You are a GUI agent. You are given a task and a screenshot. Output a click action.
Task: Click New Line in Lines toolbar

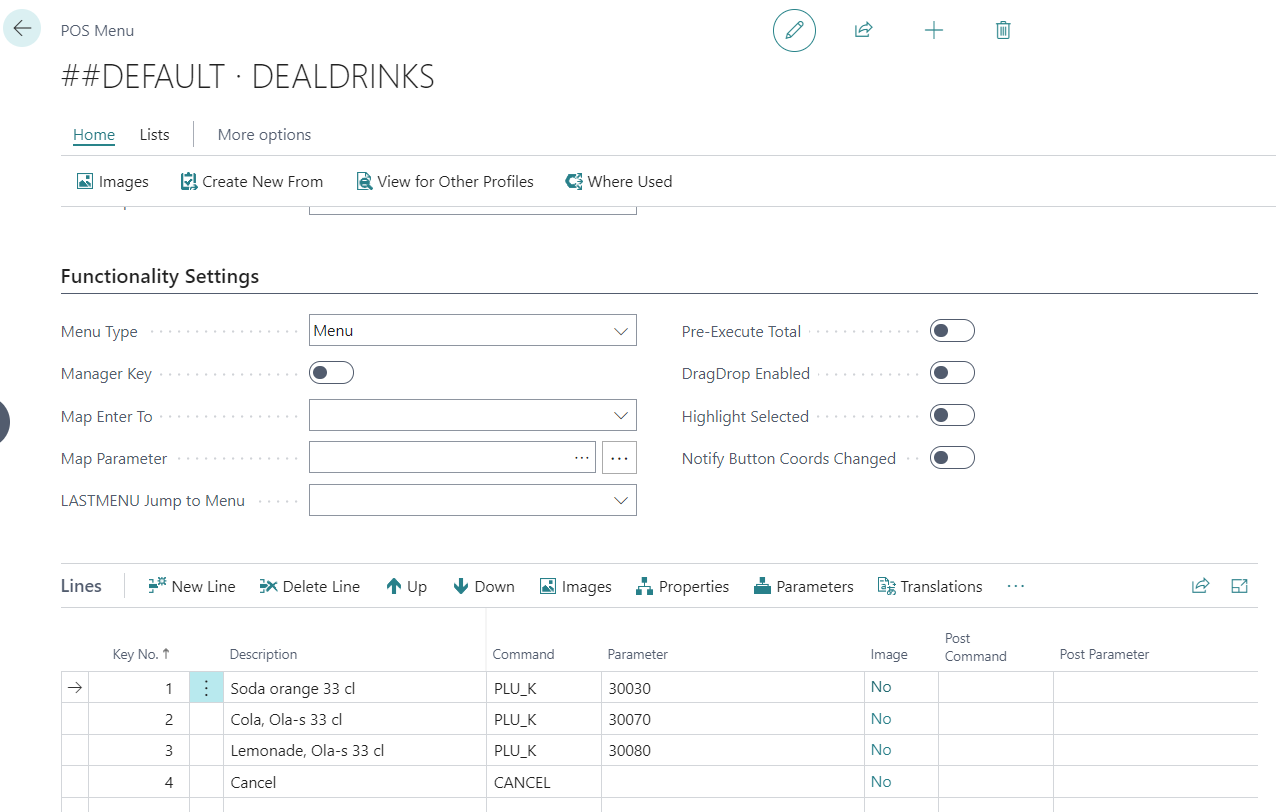(192, 586)
